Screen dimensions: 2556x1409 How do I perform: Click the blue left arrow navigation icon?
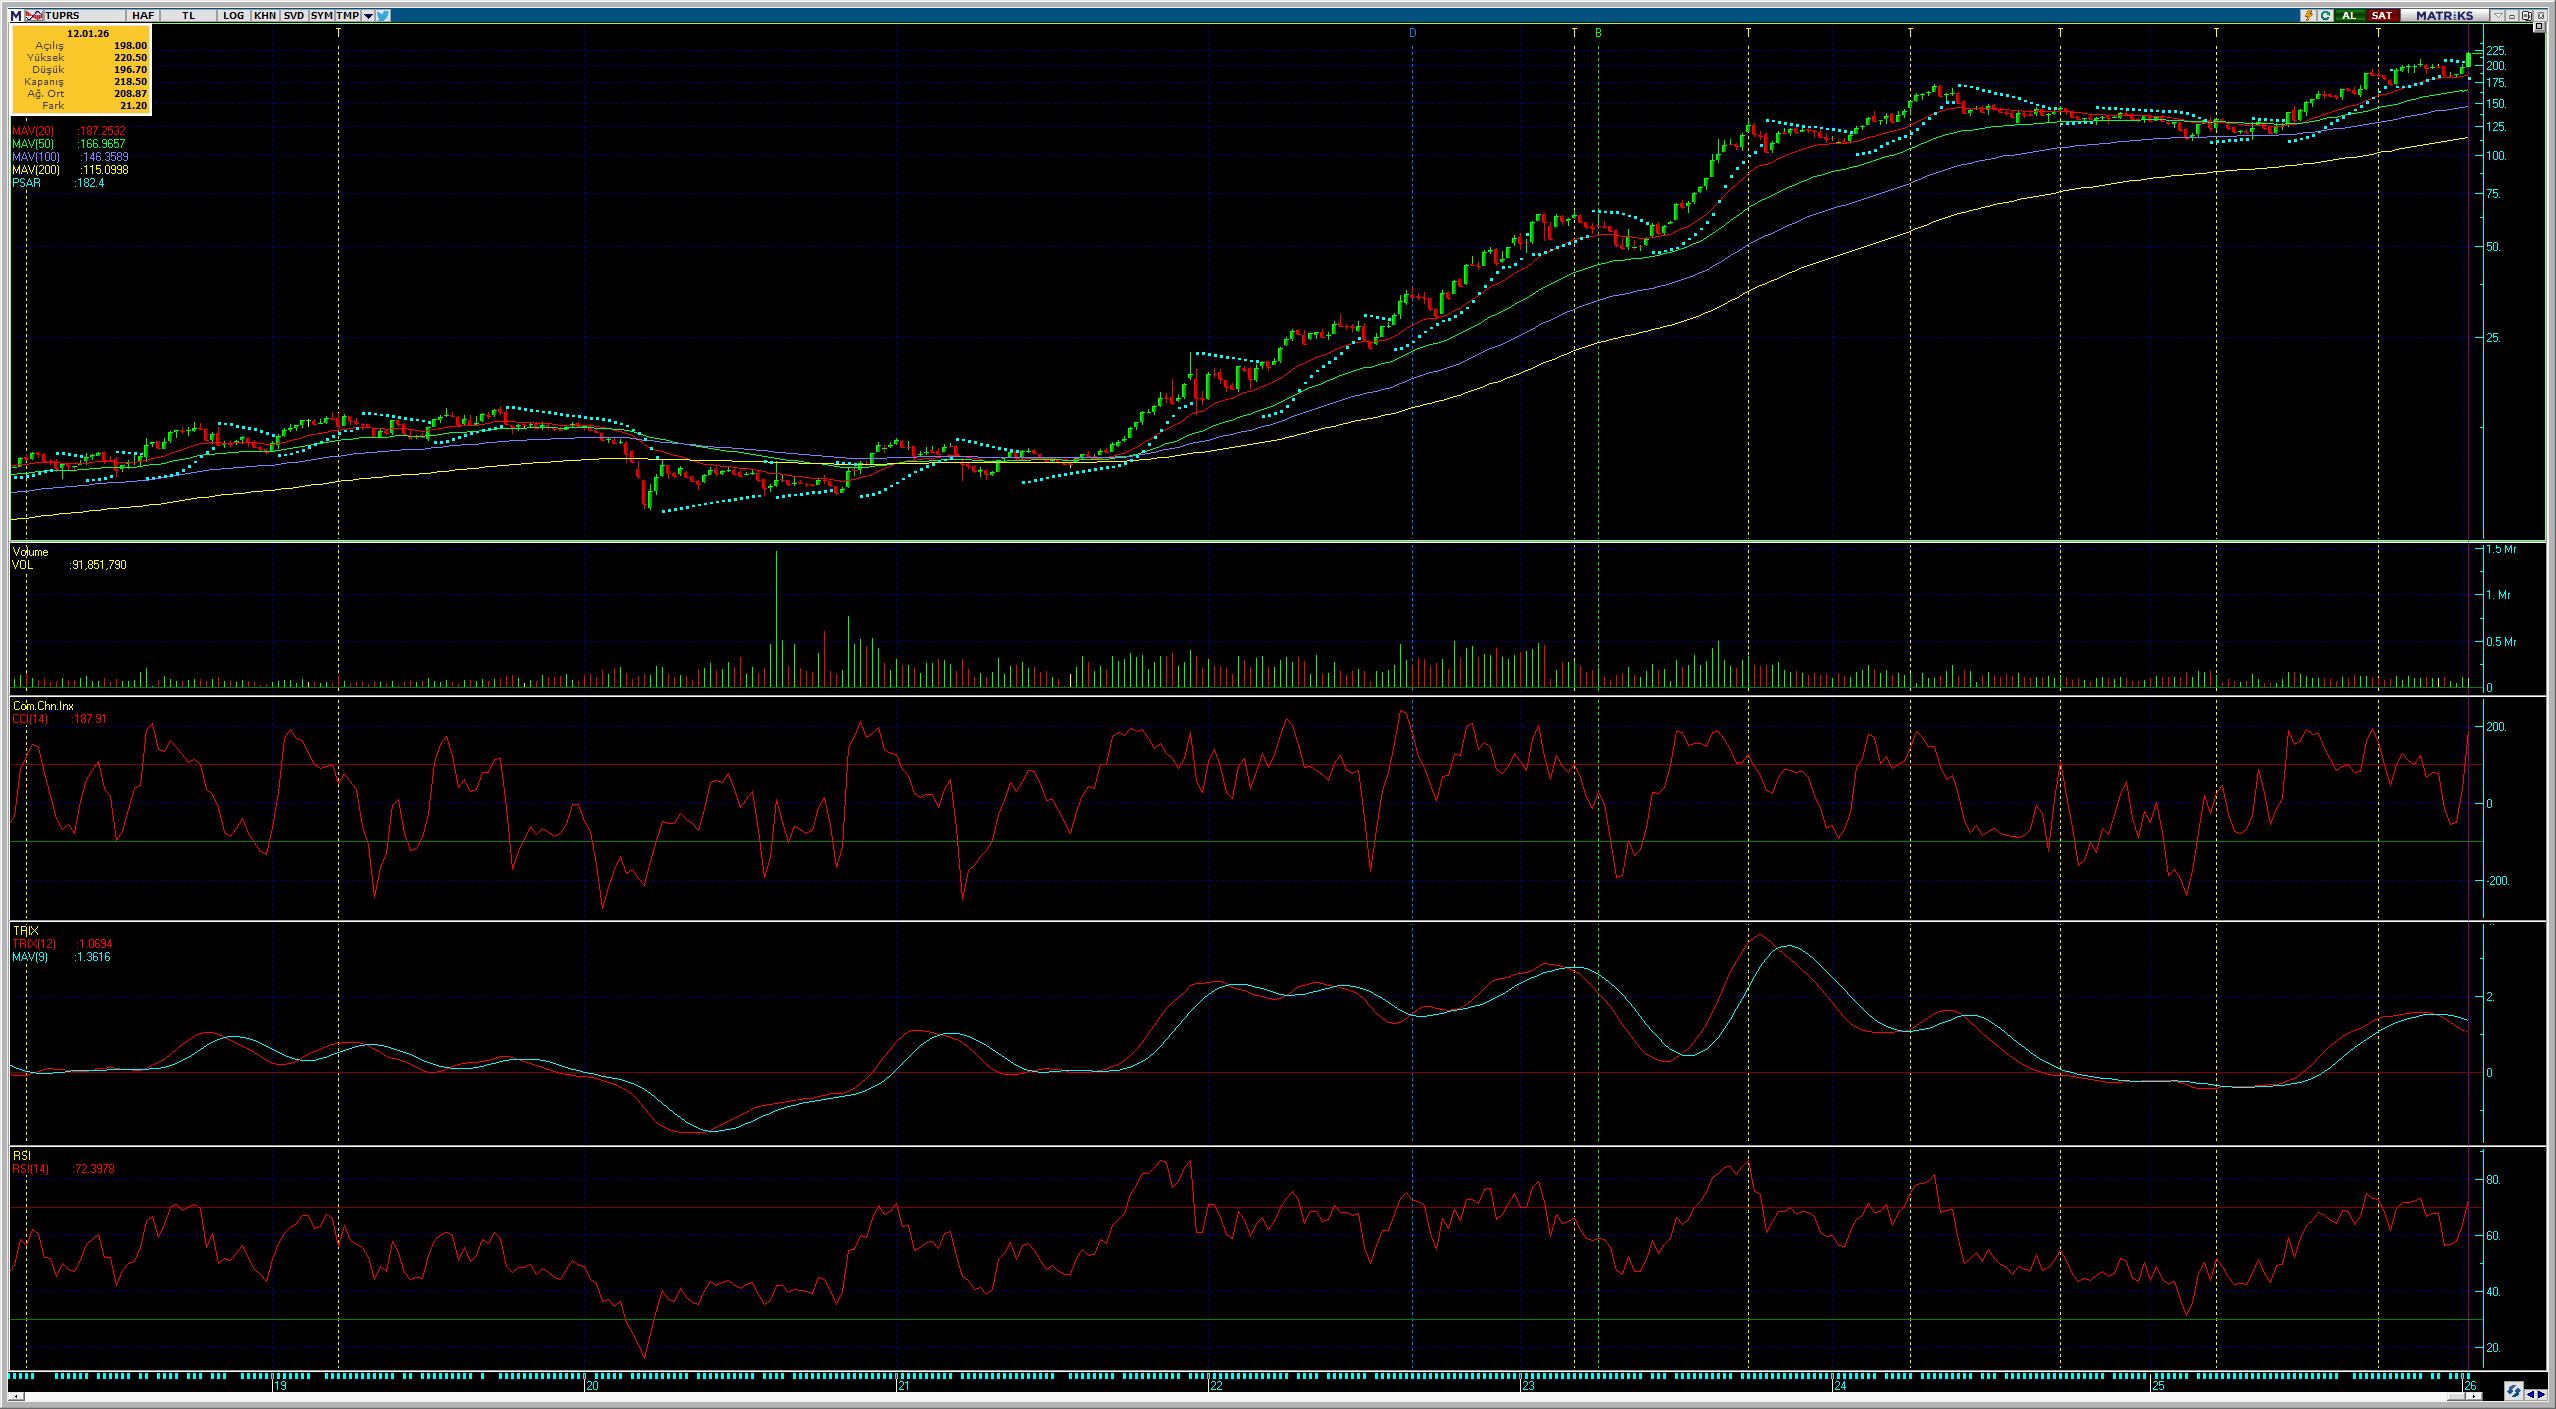(x=2530, y=1395)
